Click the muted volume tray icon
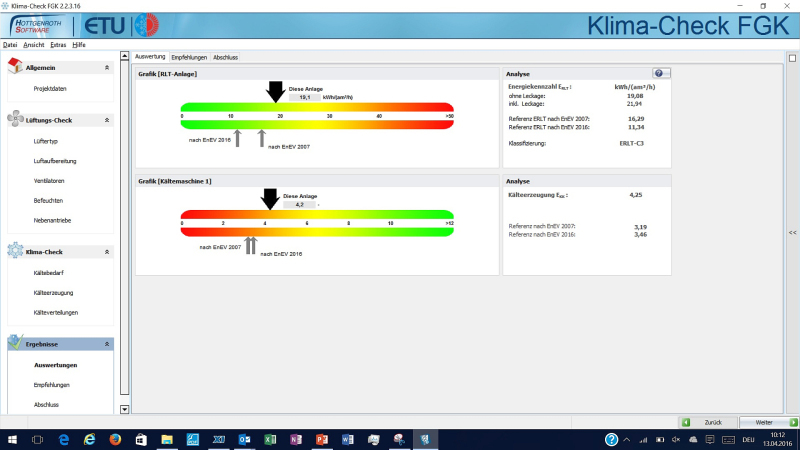The height and width of the screenshot is (450, 800). pos(676,440)
